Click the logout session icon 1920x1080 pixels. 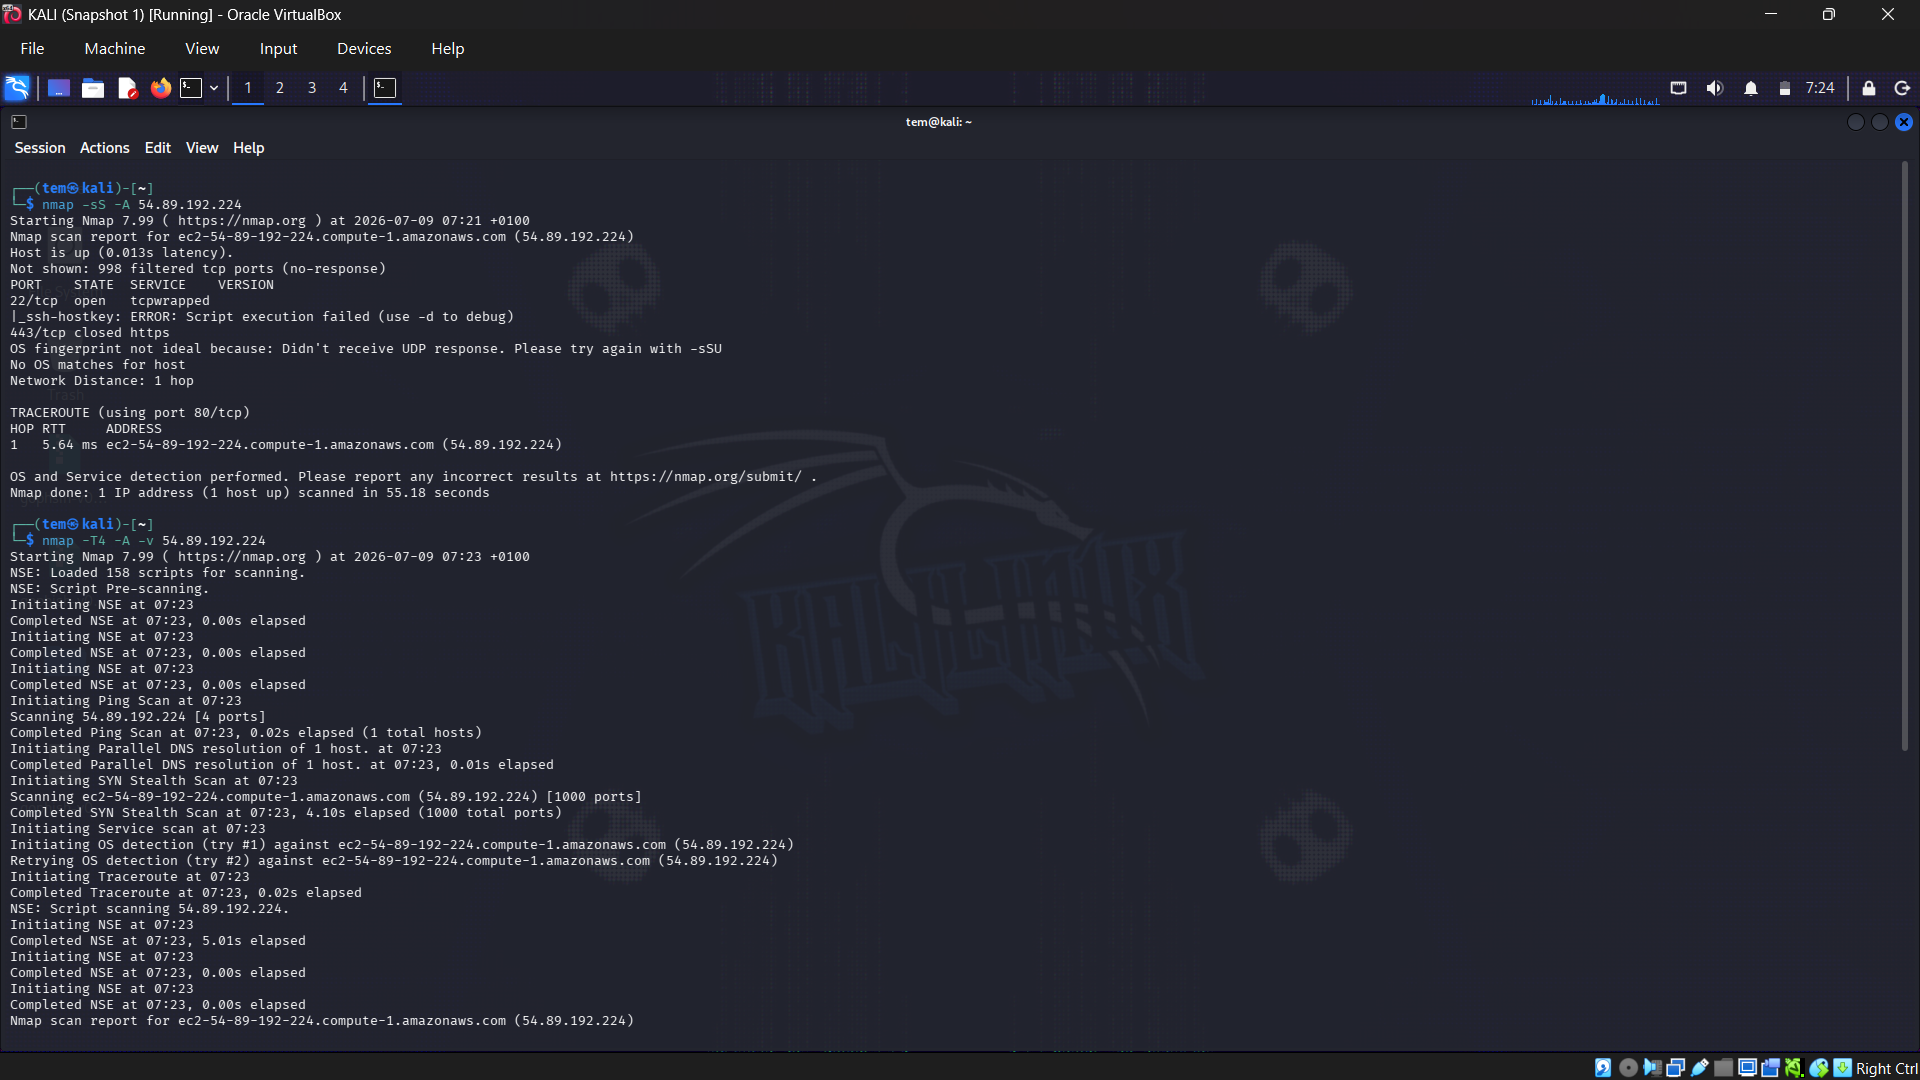pyautogui.click(x=1903, y=88)
